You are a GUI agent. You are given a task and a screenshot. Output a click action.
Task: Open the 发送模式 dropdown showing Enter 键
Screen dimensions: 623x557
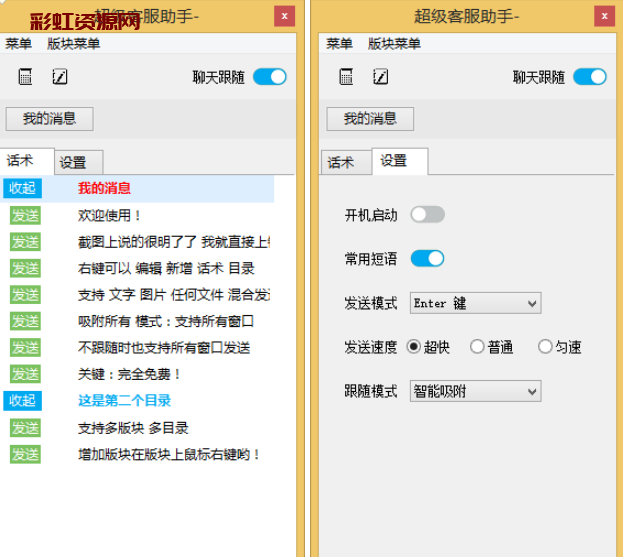click(475, 303)
